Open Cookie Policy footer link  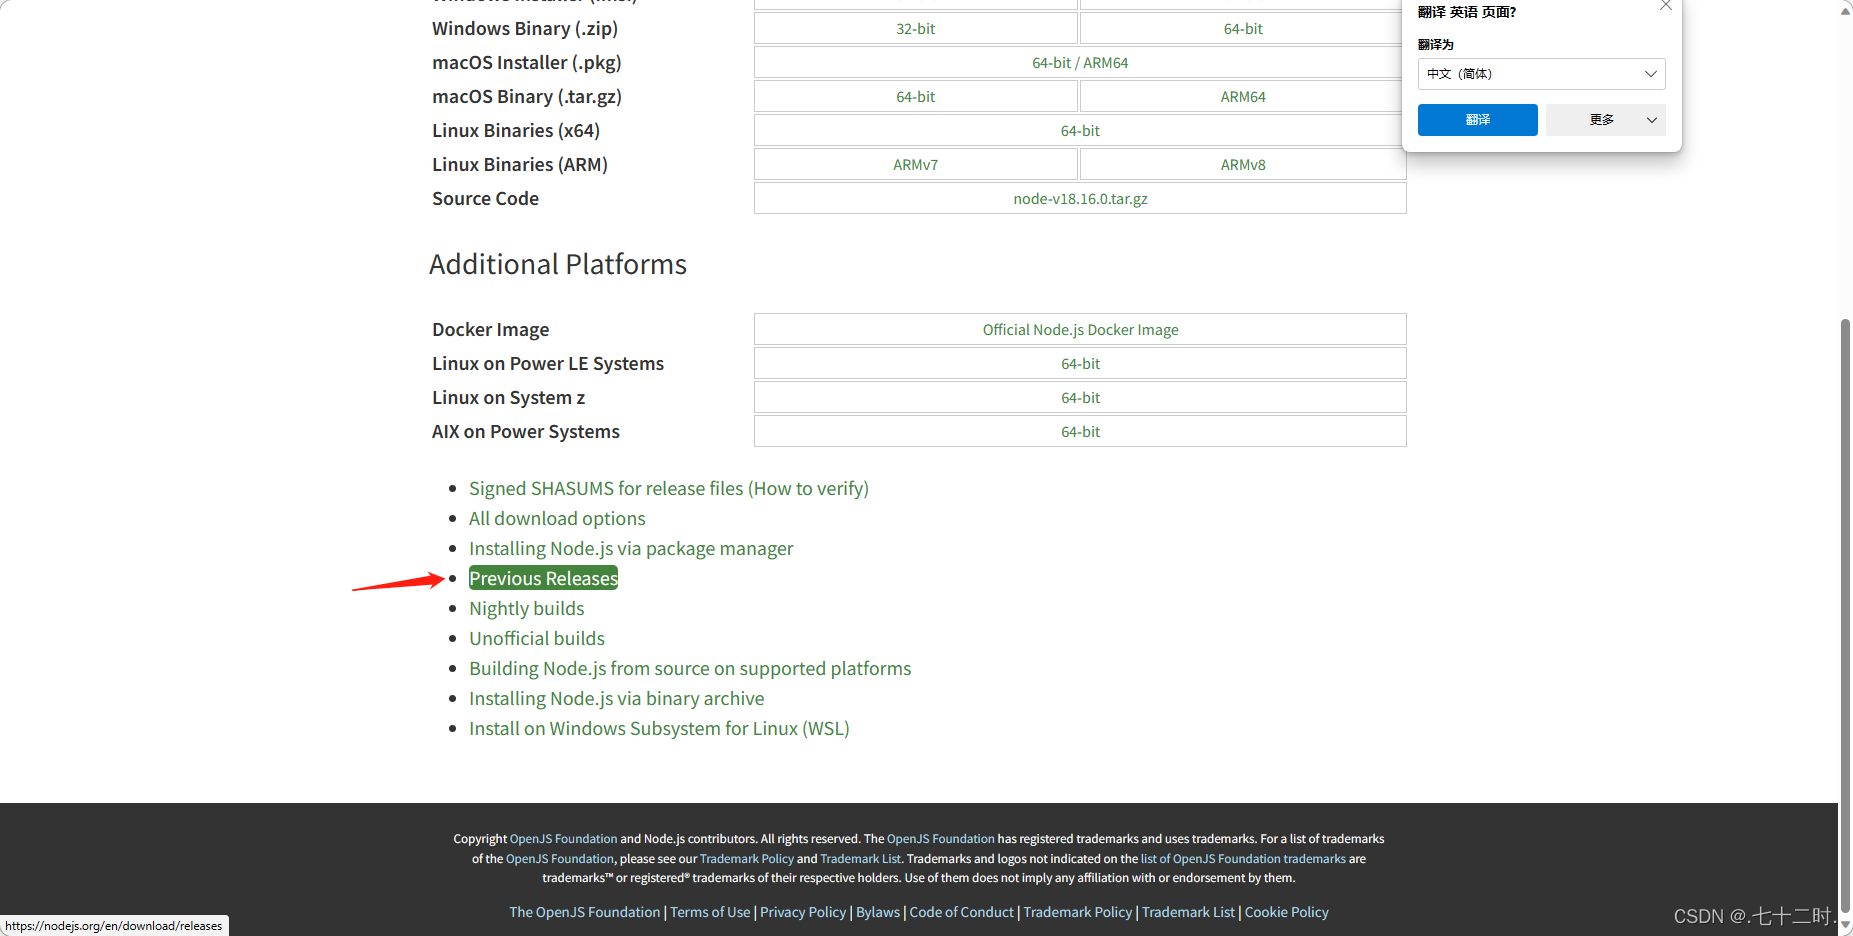click(x=1286, y=912)
